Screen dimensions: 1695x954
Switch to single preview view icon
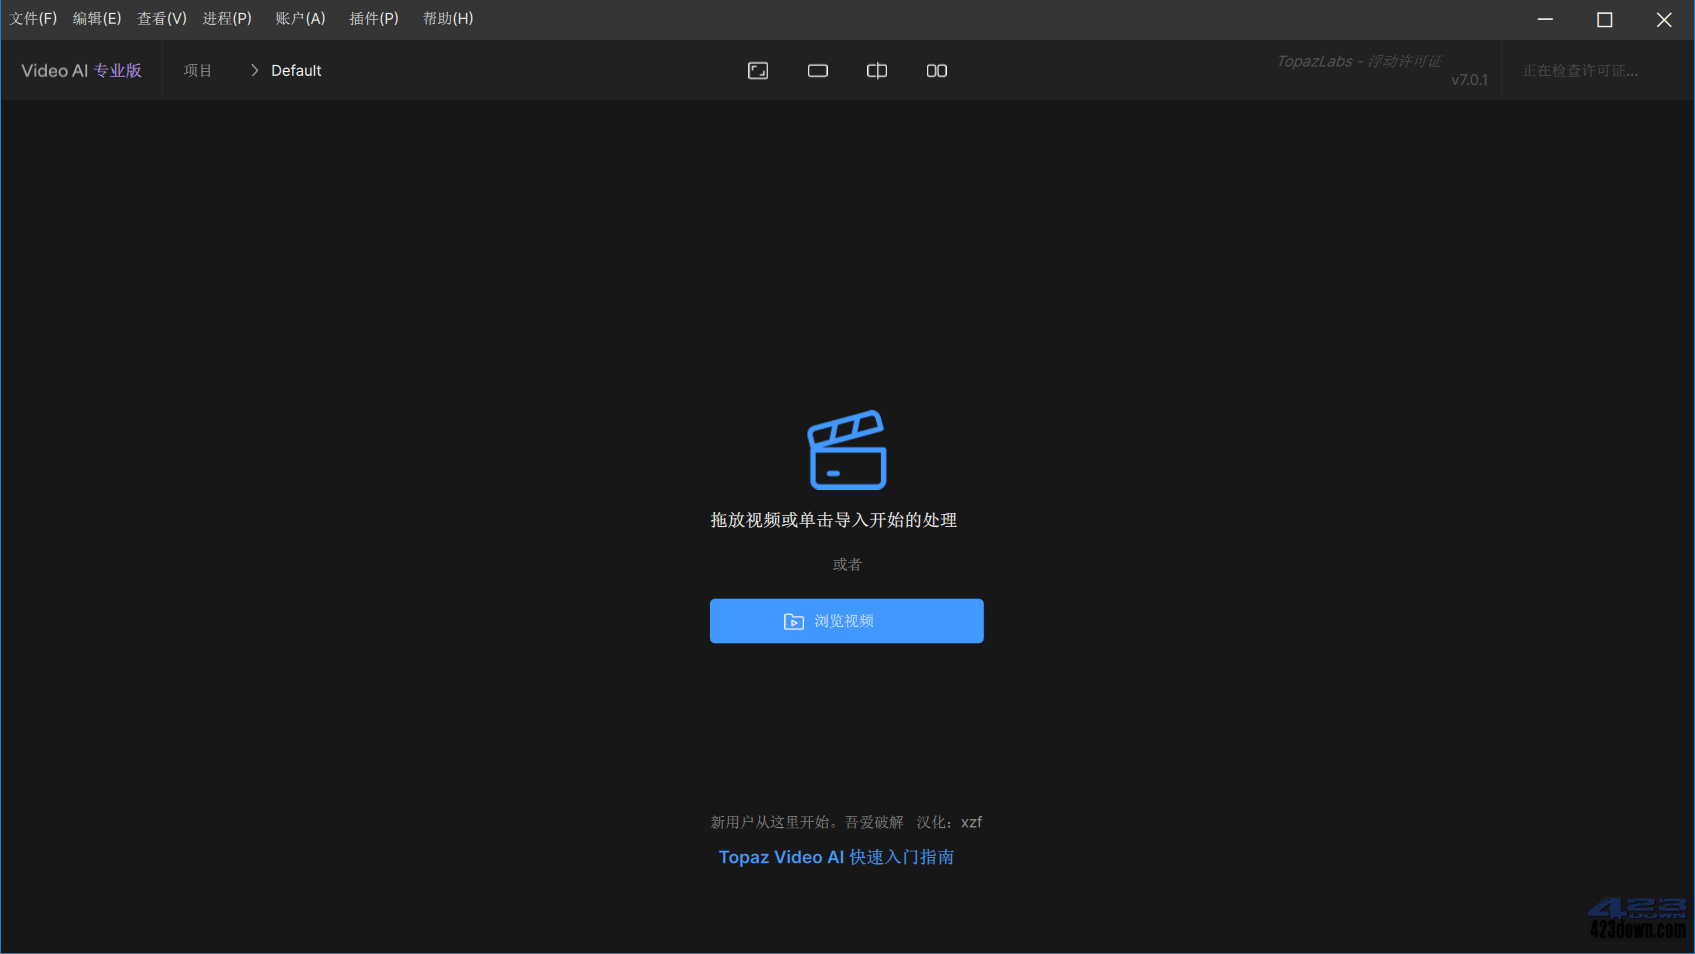pos(817,70)
